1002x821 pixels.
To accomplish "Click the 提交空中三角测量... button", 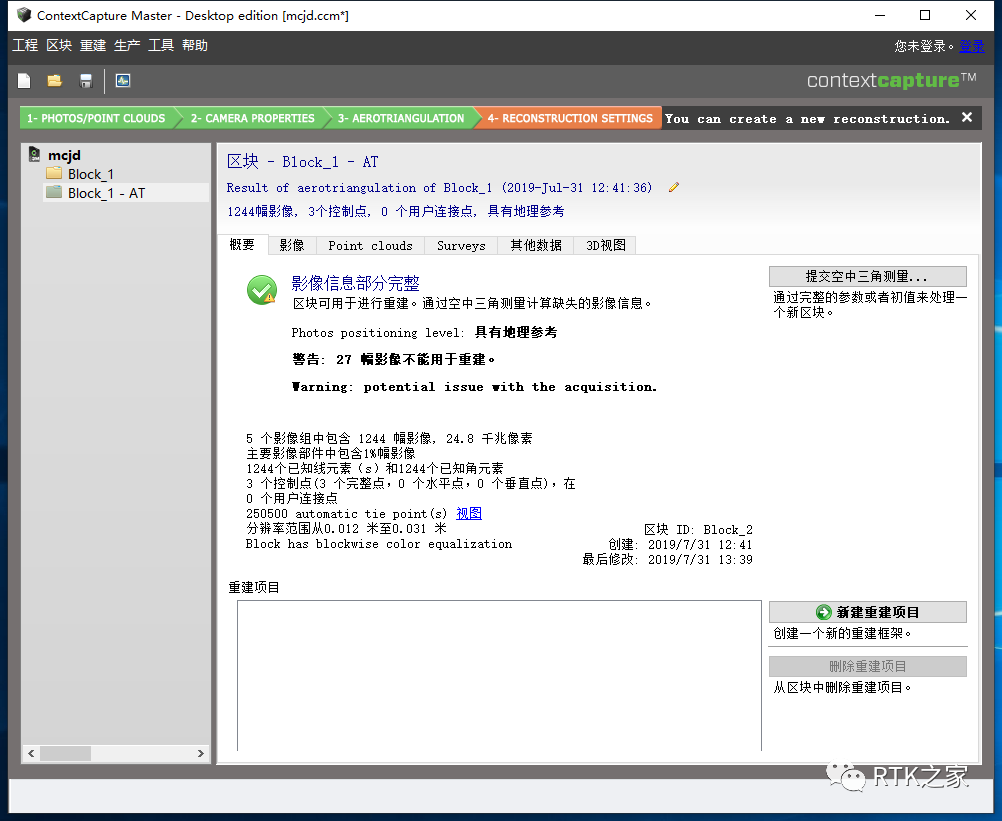I will 867,276.
